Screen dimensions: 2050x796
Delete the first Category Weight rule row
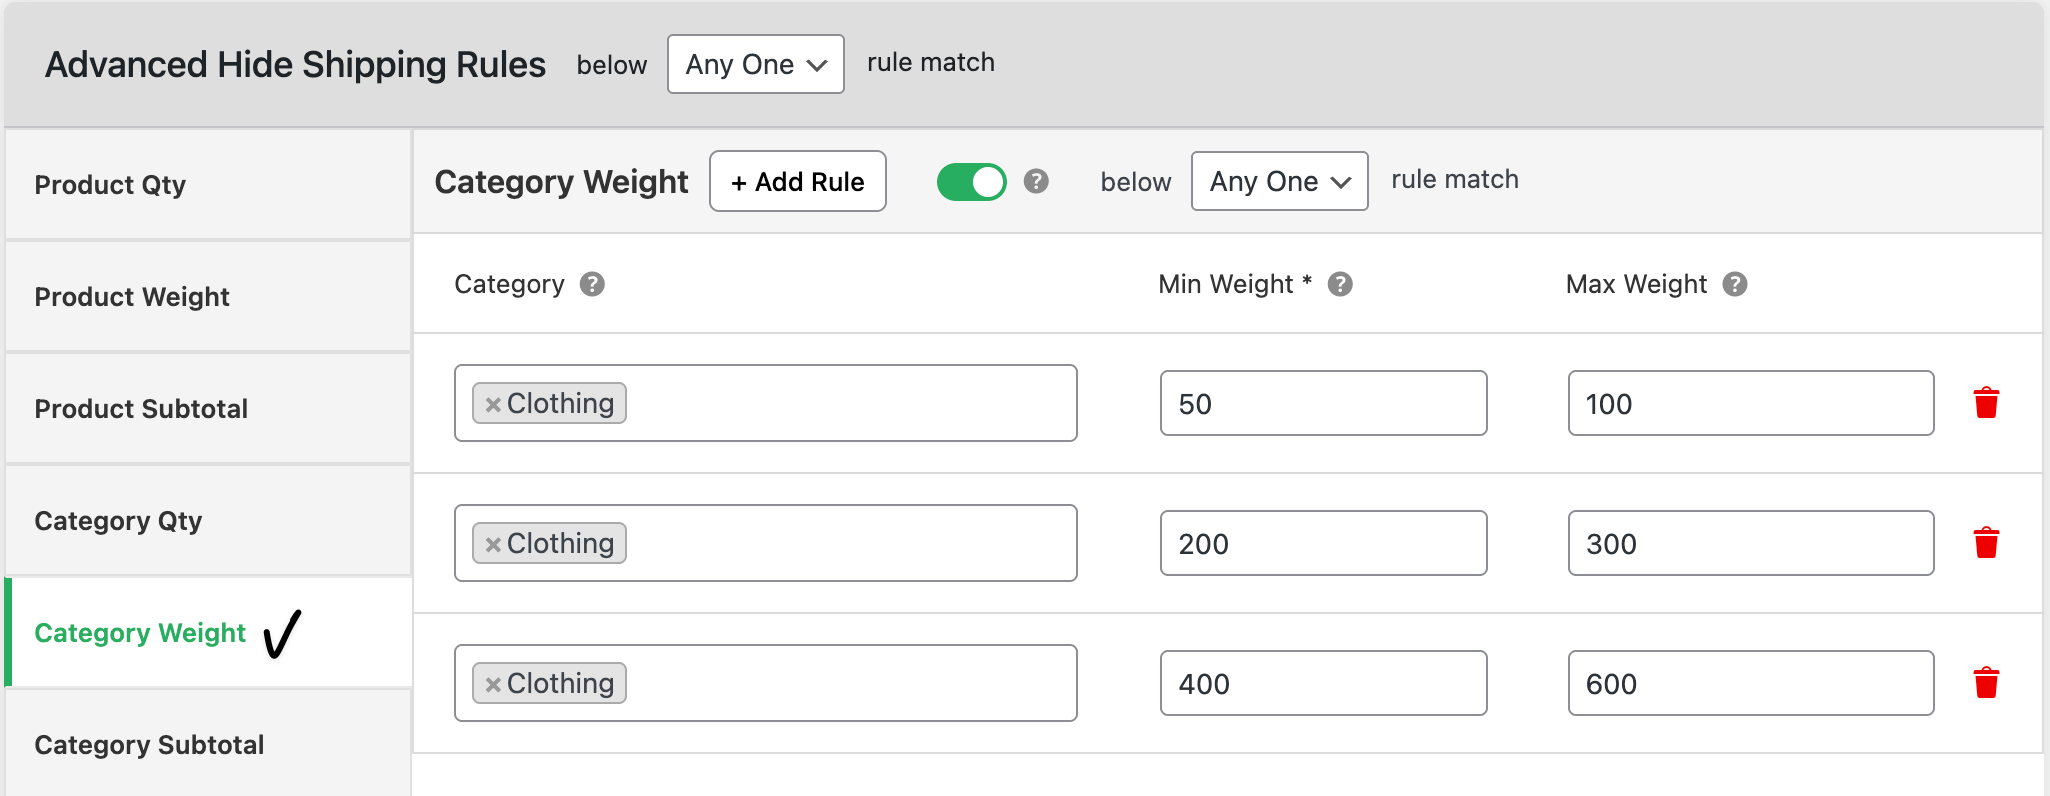click(1987, 403)
